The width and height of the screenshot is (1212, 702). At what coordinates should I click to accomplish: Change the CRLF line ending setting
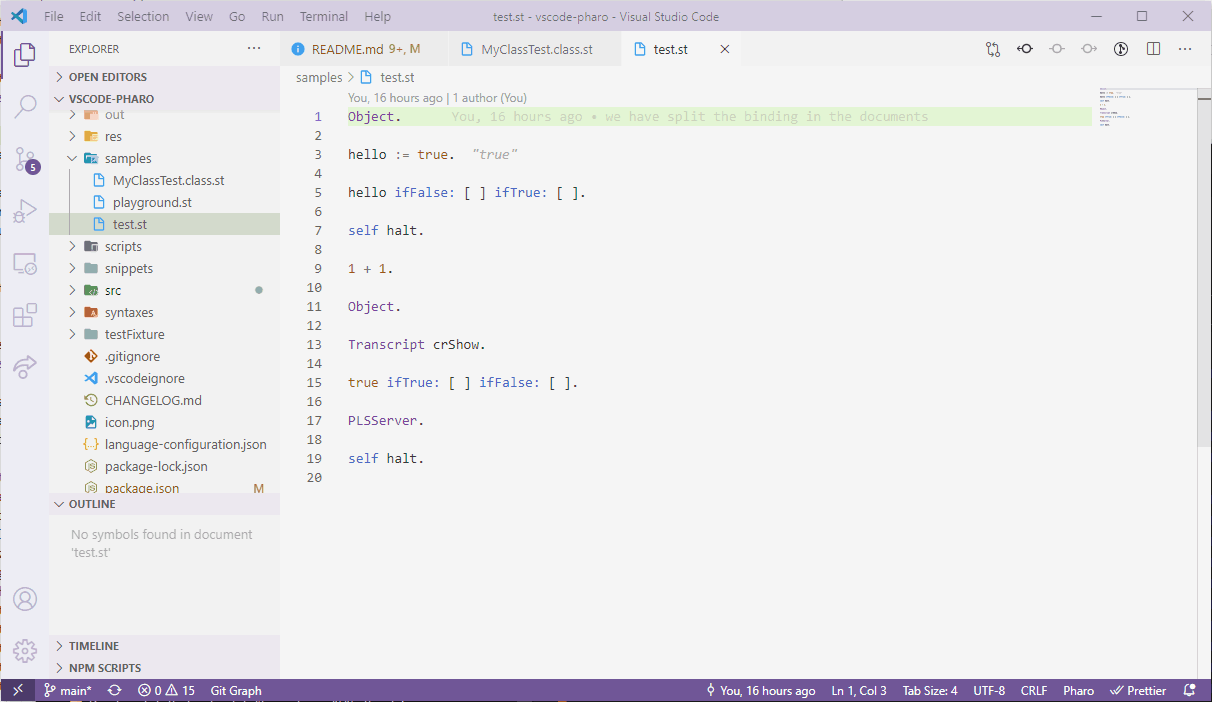point(1034,690)
